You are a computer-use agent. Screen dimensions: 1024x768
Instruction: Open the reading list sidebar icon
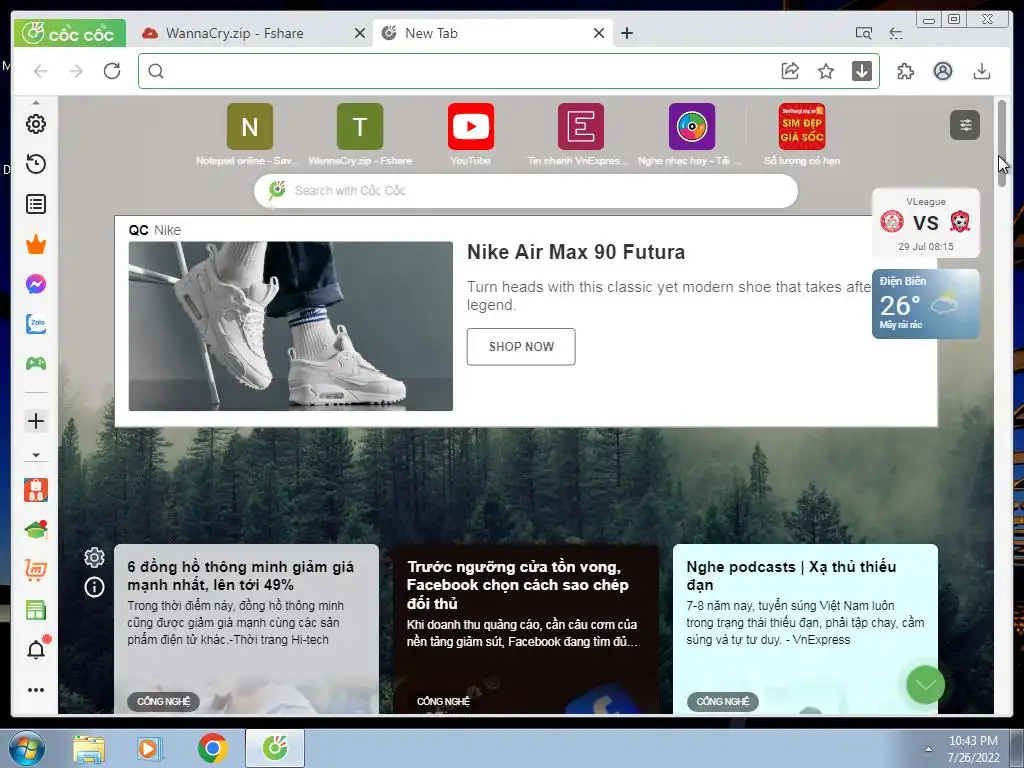tap(36, 204)
